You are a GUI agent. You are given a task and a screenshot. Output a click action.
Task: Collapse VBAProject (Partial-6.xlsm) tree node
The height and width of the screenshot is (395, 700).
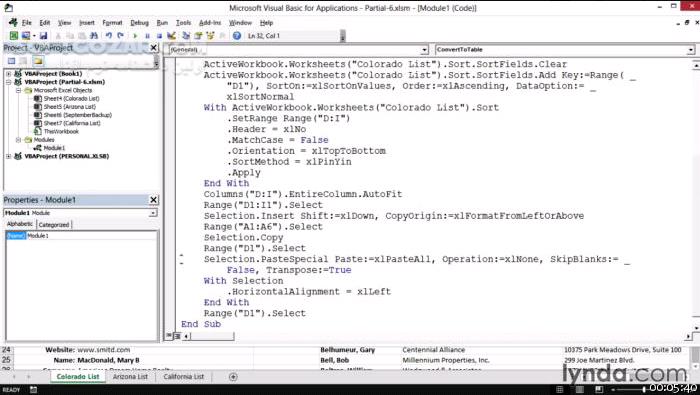8,82
